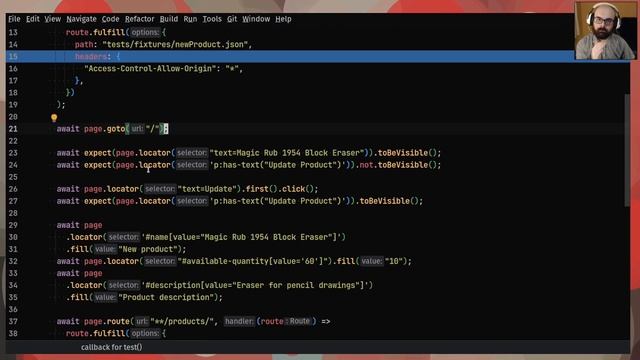The height and width of the screenshot is (360, 640).
Task: Open the Tools menu
Action: coord(212,19)
